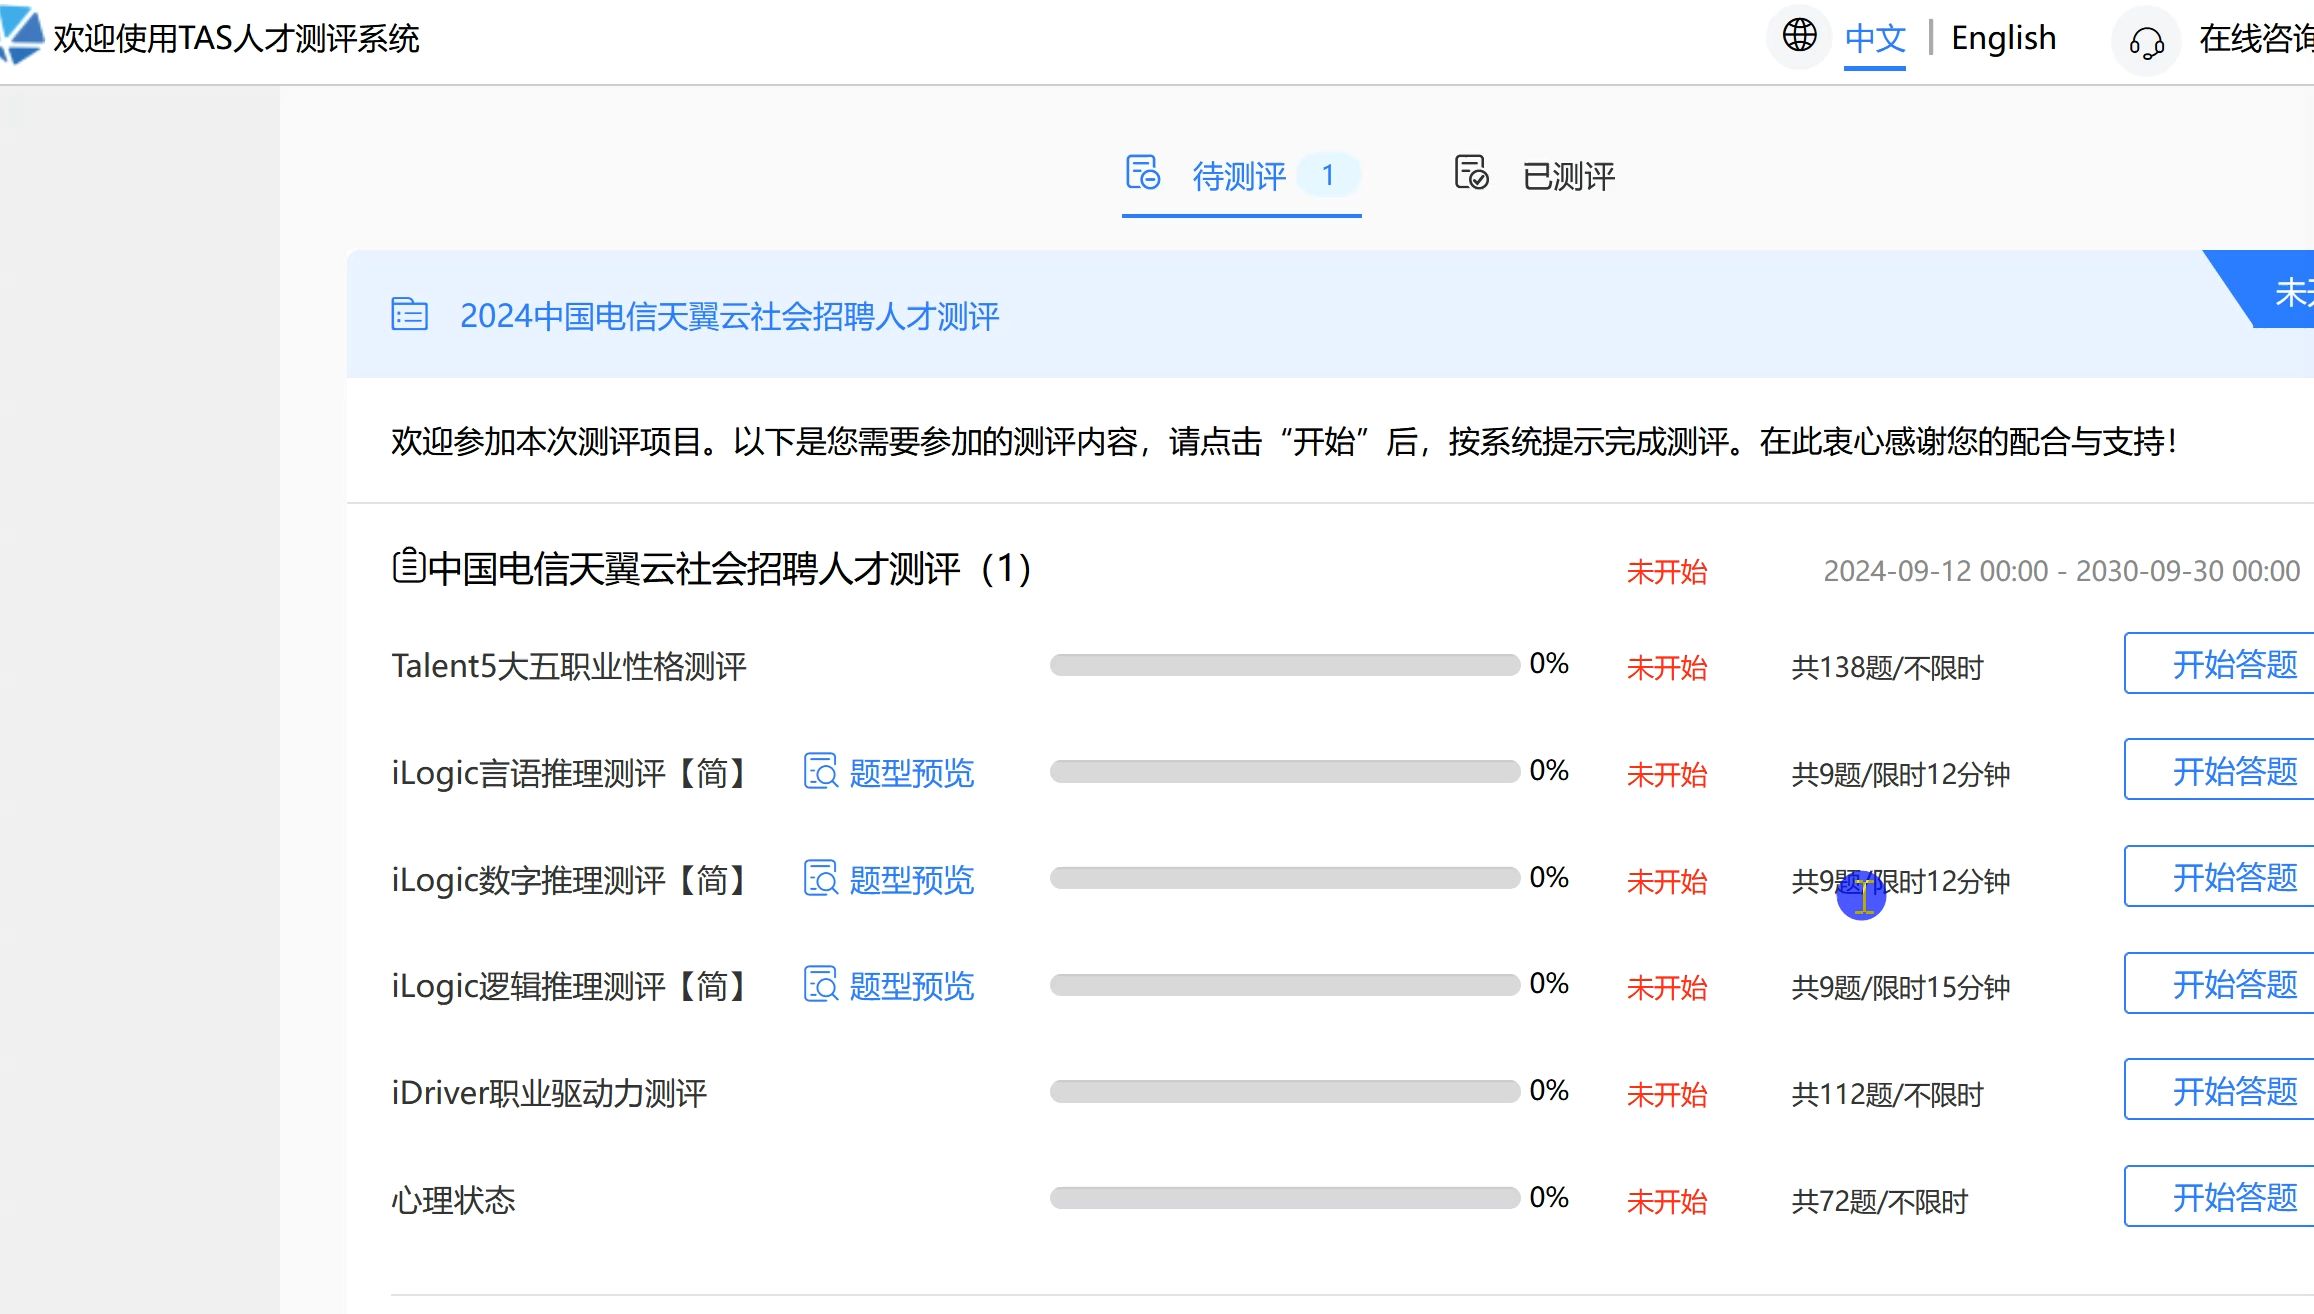Click the count badge 1 on 待测评
Image resolution: width=2314 pixels, height=1314 pixels.
point(1328,176)
